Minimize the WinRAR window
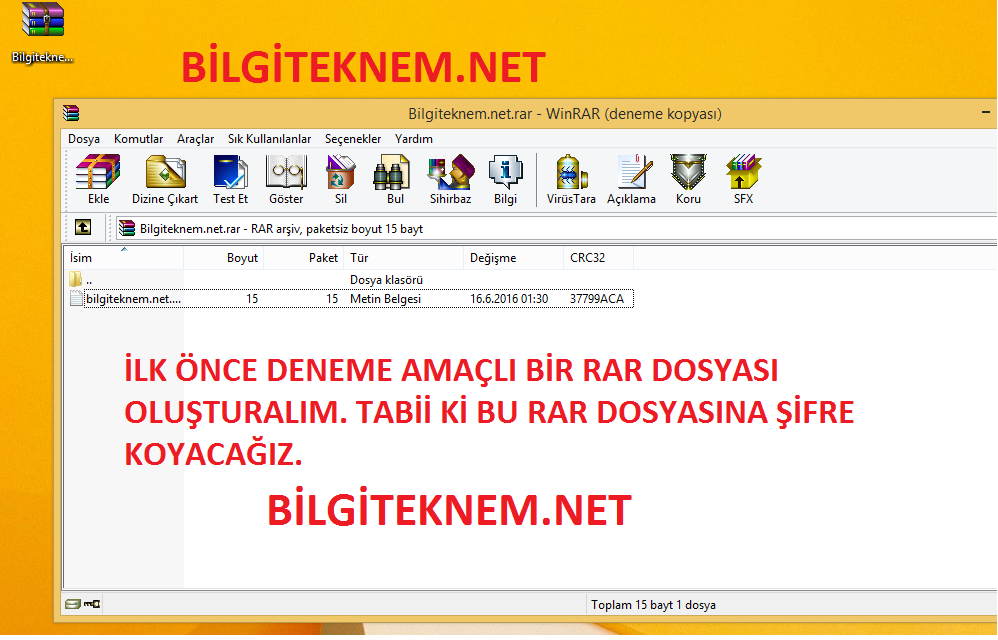This screenshot has height=640, width=998. click(986, 113)
